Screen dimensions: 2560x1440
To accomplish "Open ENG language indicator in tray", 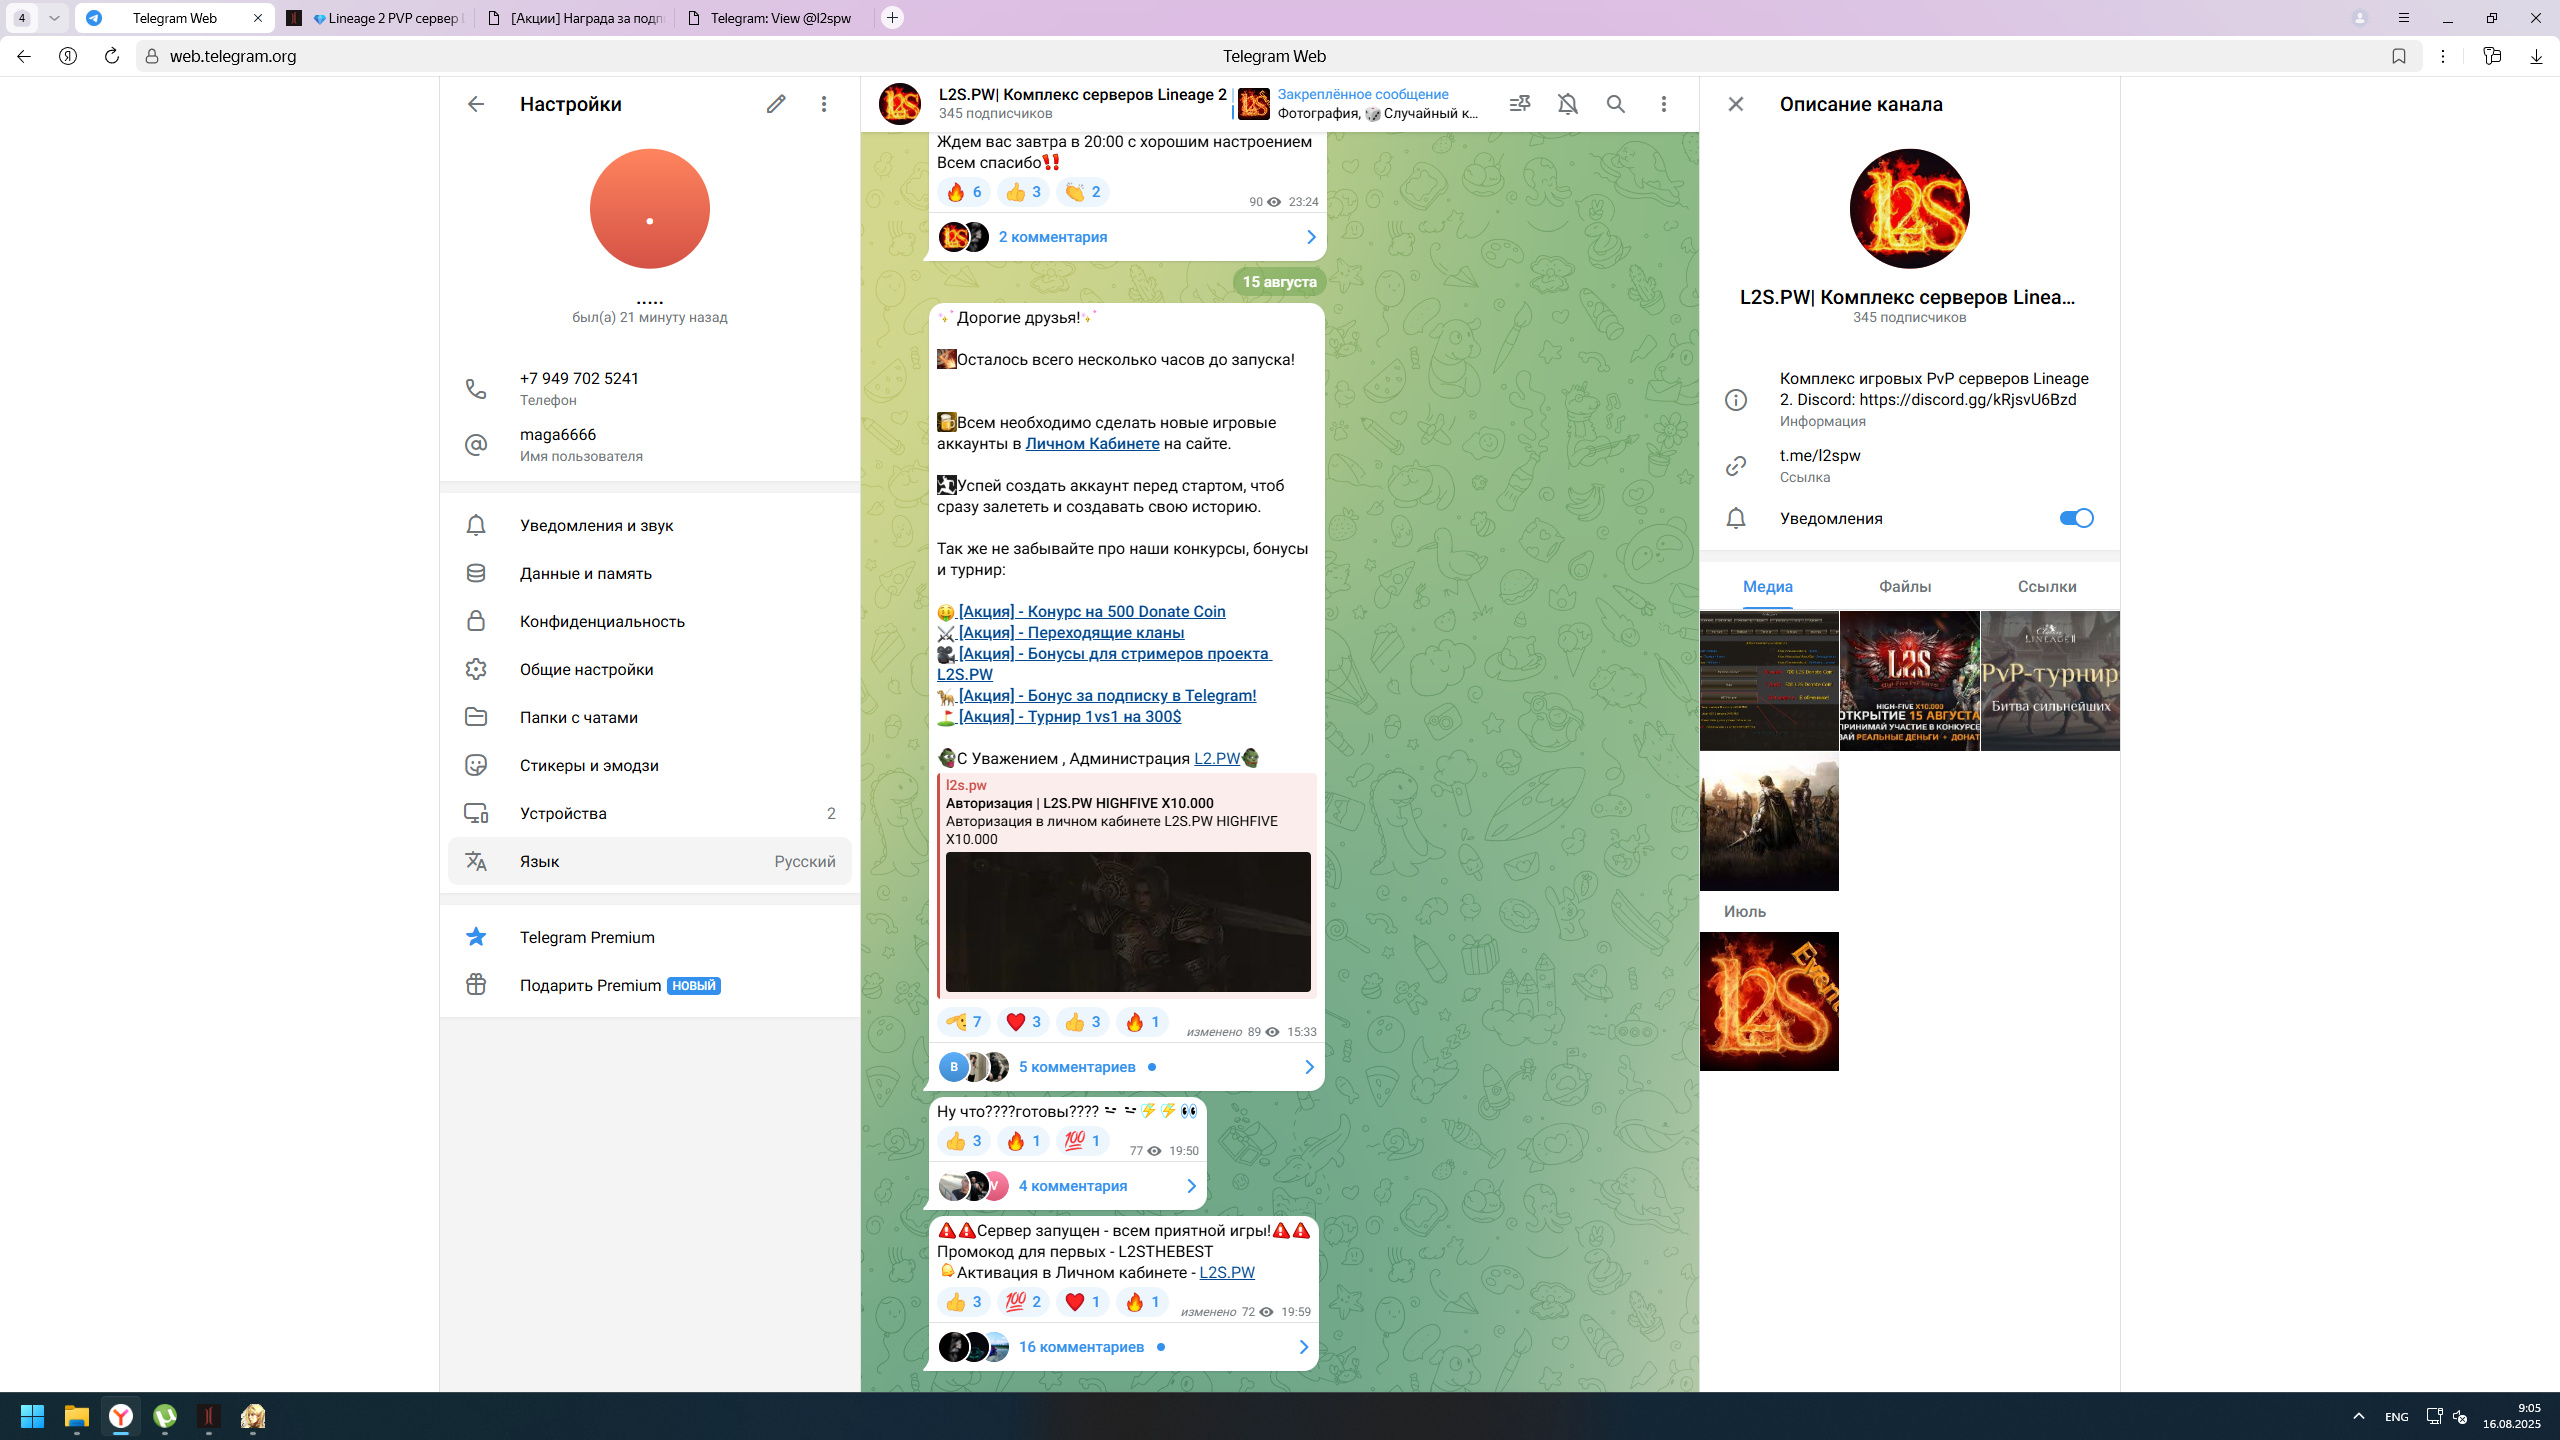I will [2396, 1416].
